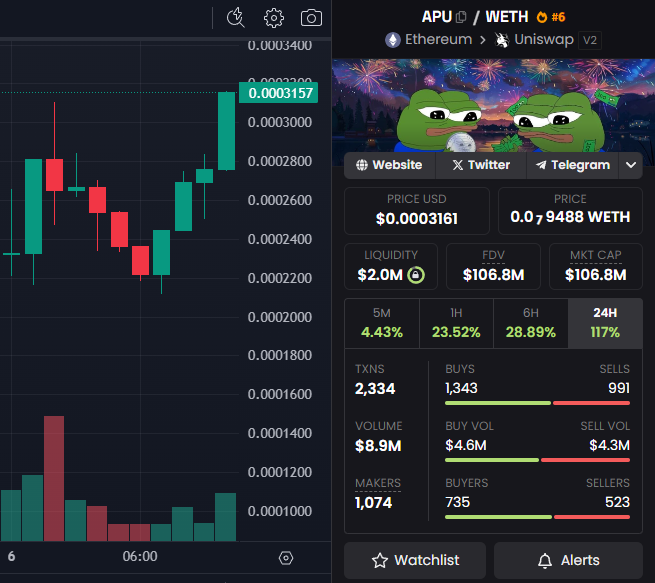
Task: Click the V2 version badge
Action: tap(590, 40)
